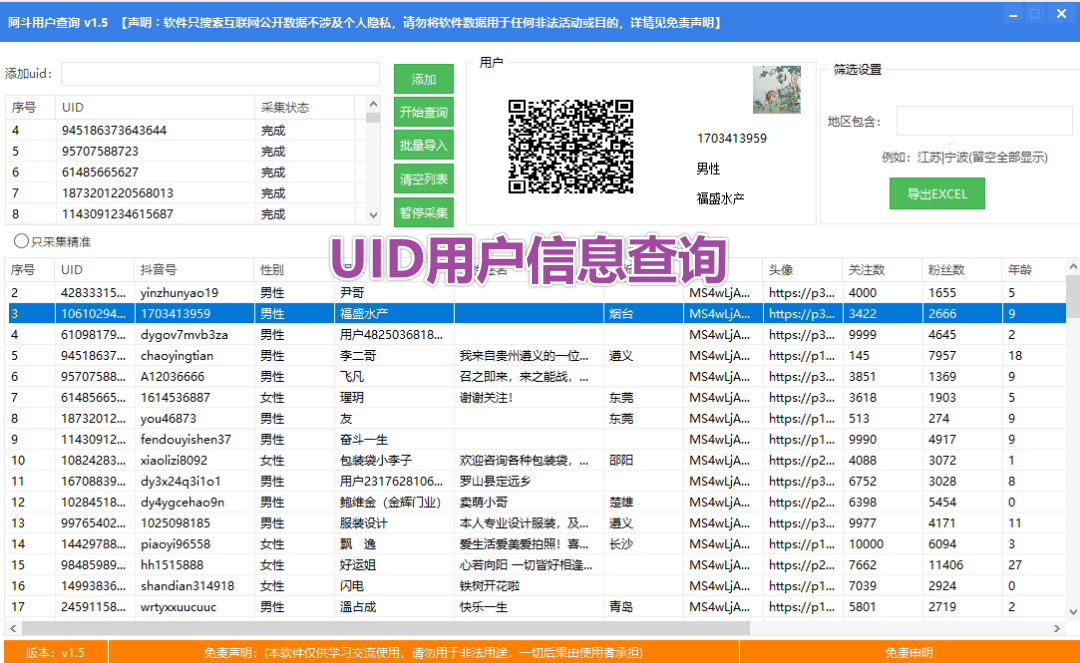Export results with 导出EXCEL button
Image resolution: width=1080 pixels, height=663 pixels.
point(937,193)
